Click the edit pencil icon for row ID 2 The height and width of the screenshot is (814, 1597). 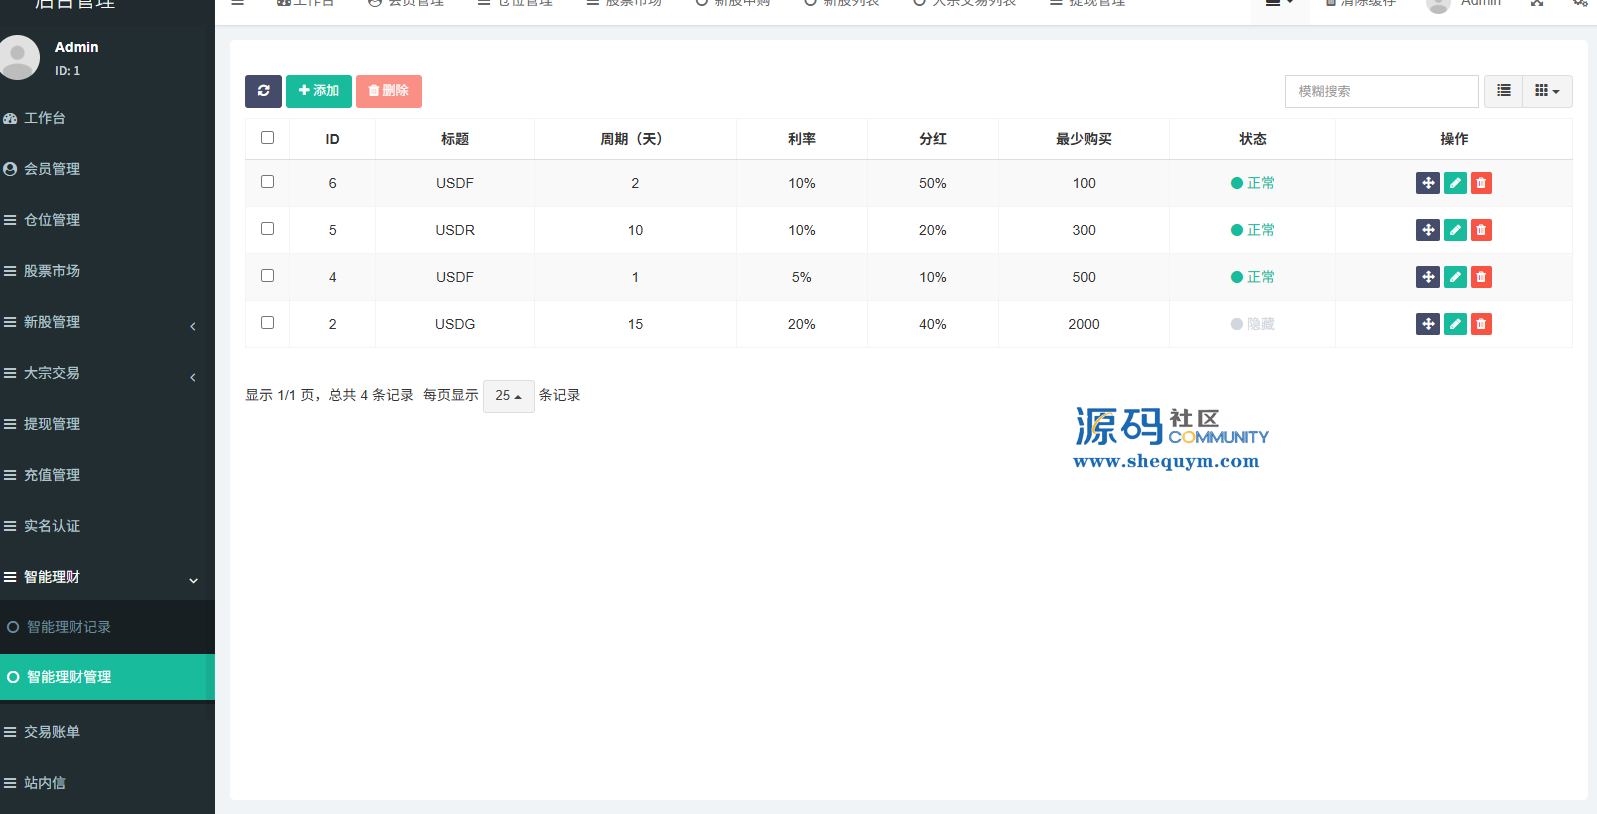1455,324
